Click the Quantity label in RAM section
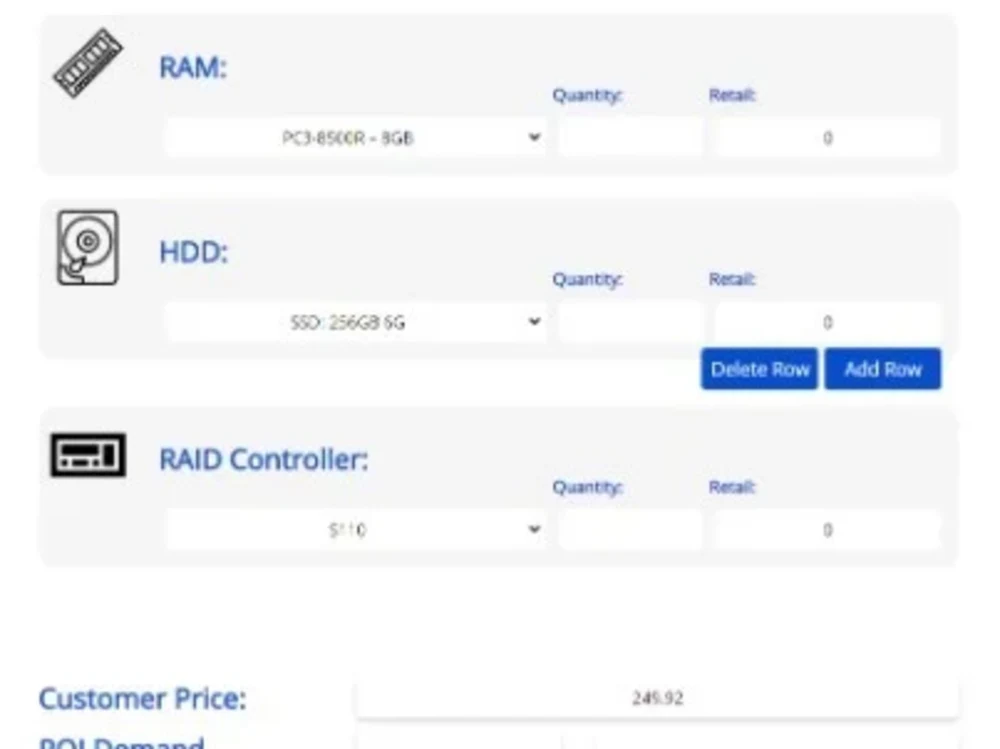 587,96
